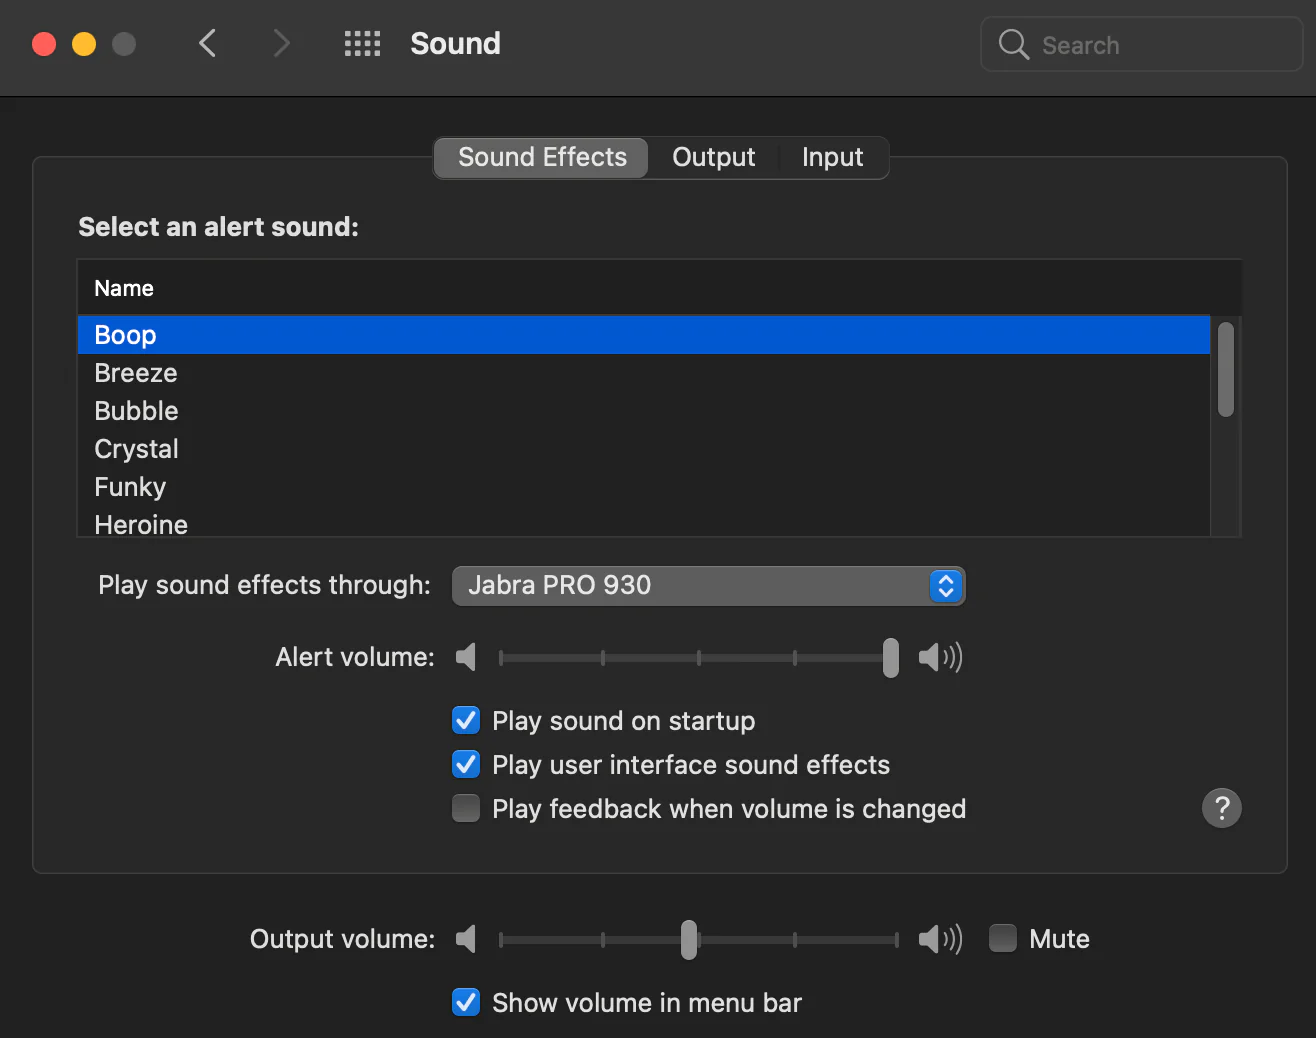The image size is (1316, 1038).
Task: Open the Jabra PRO 930 device dropdown
Action: coord(708,586)
